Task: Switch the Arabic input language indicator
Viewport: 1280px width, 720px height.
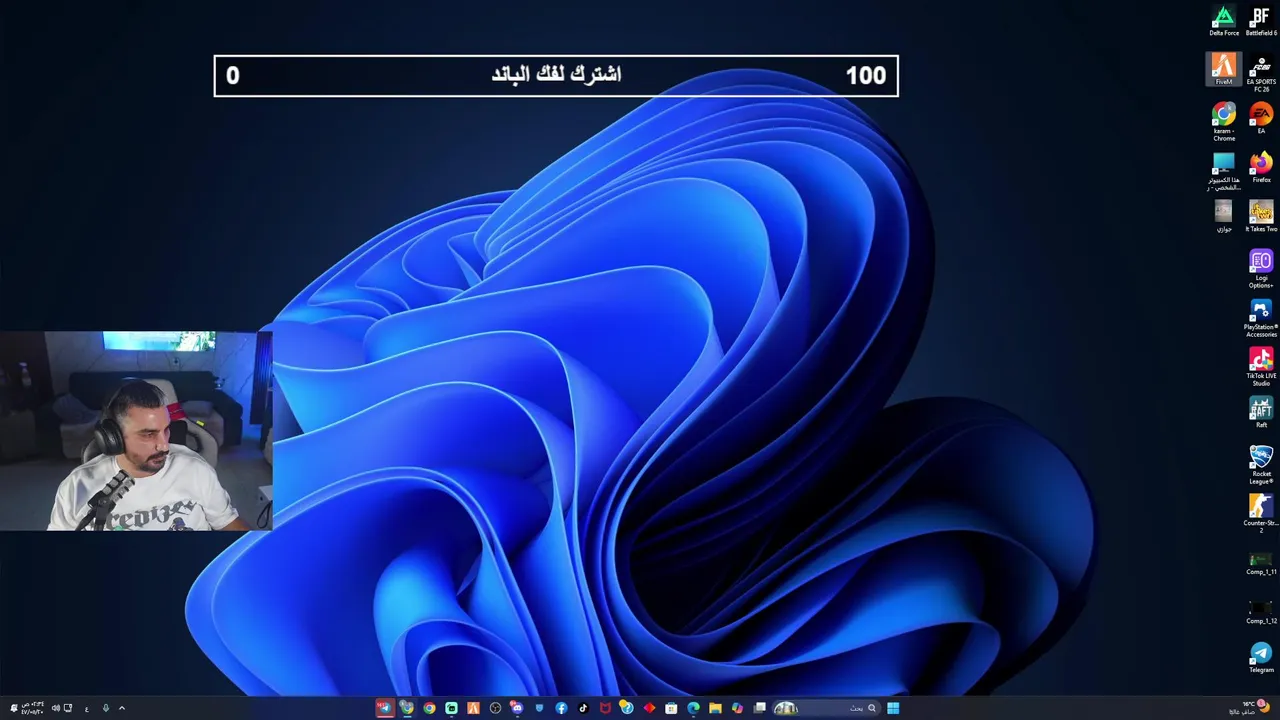Action: [87, 708]
